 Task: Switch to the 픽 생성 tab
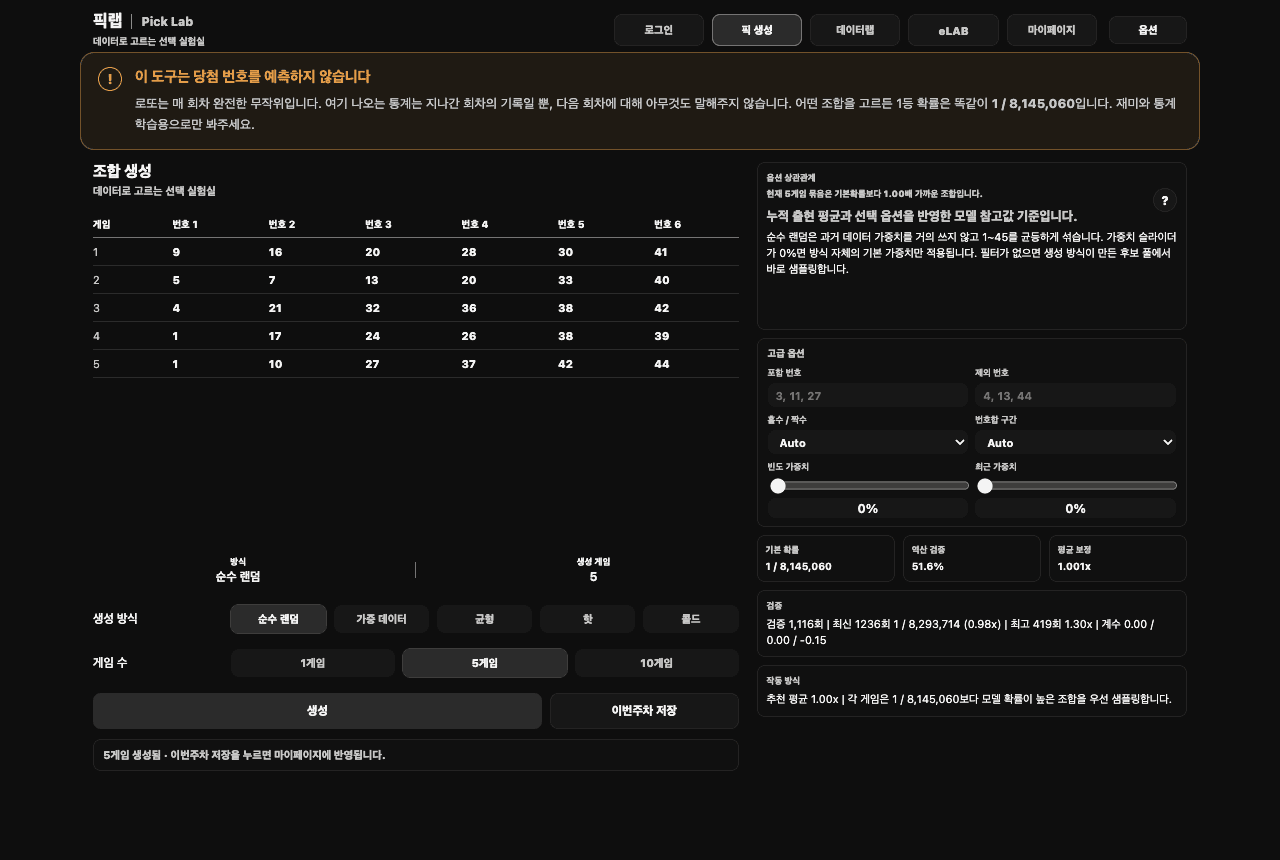(x=757, y=30)
